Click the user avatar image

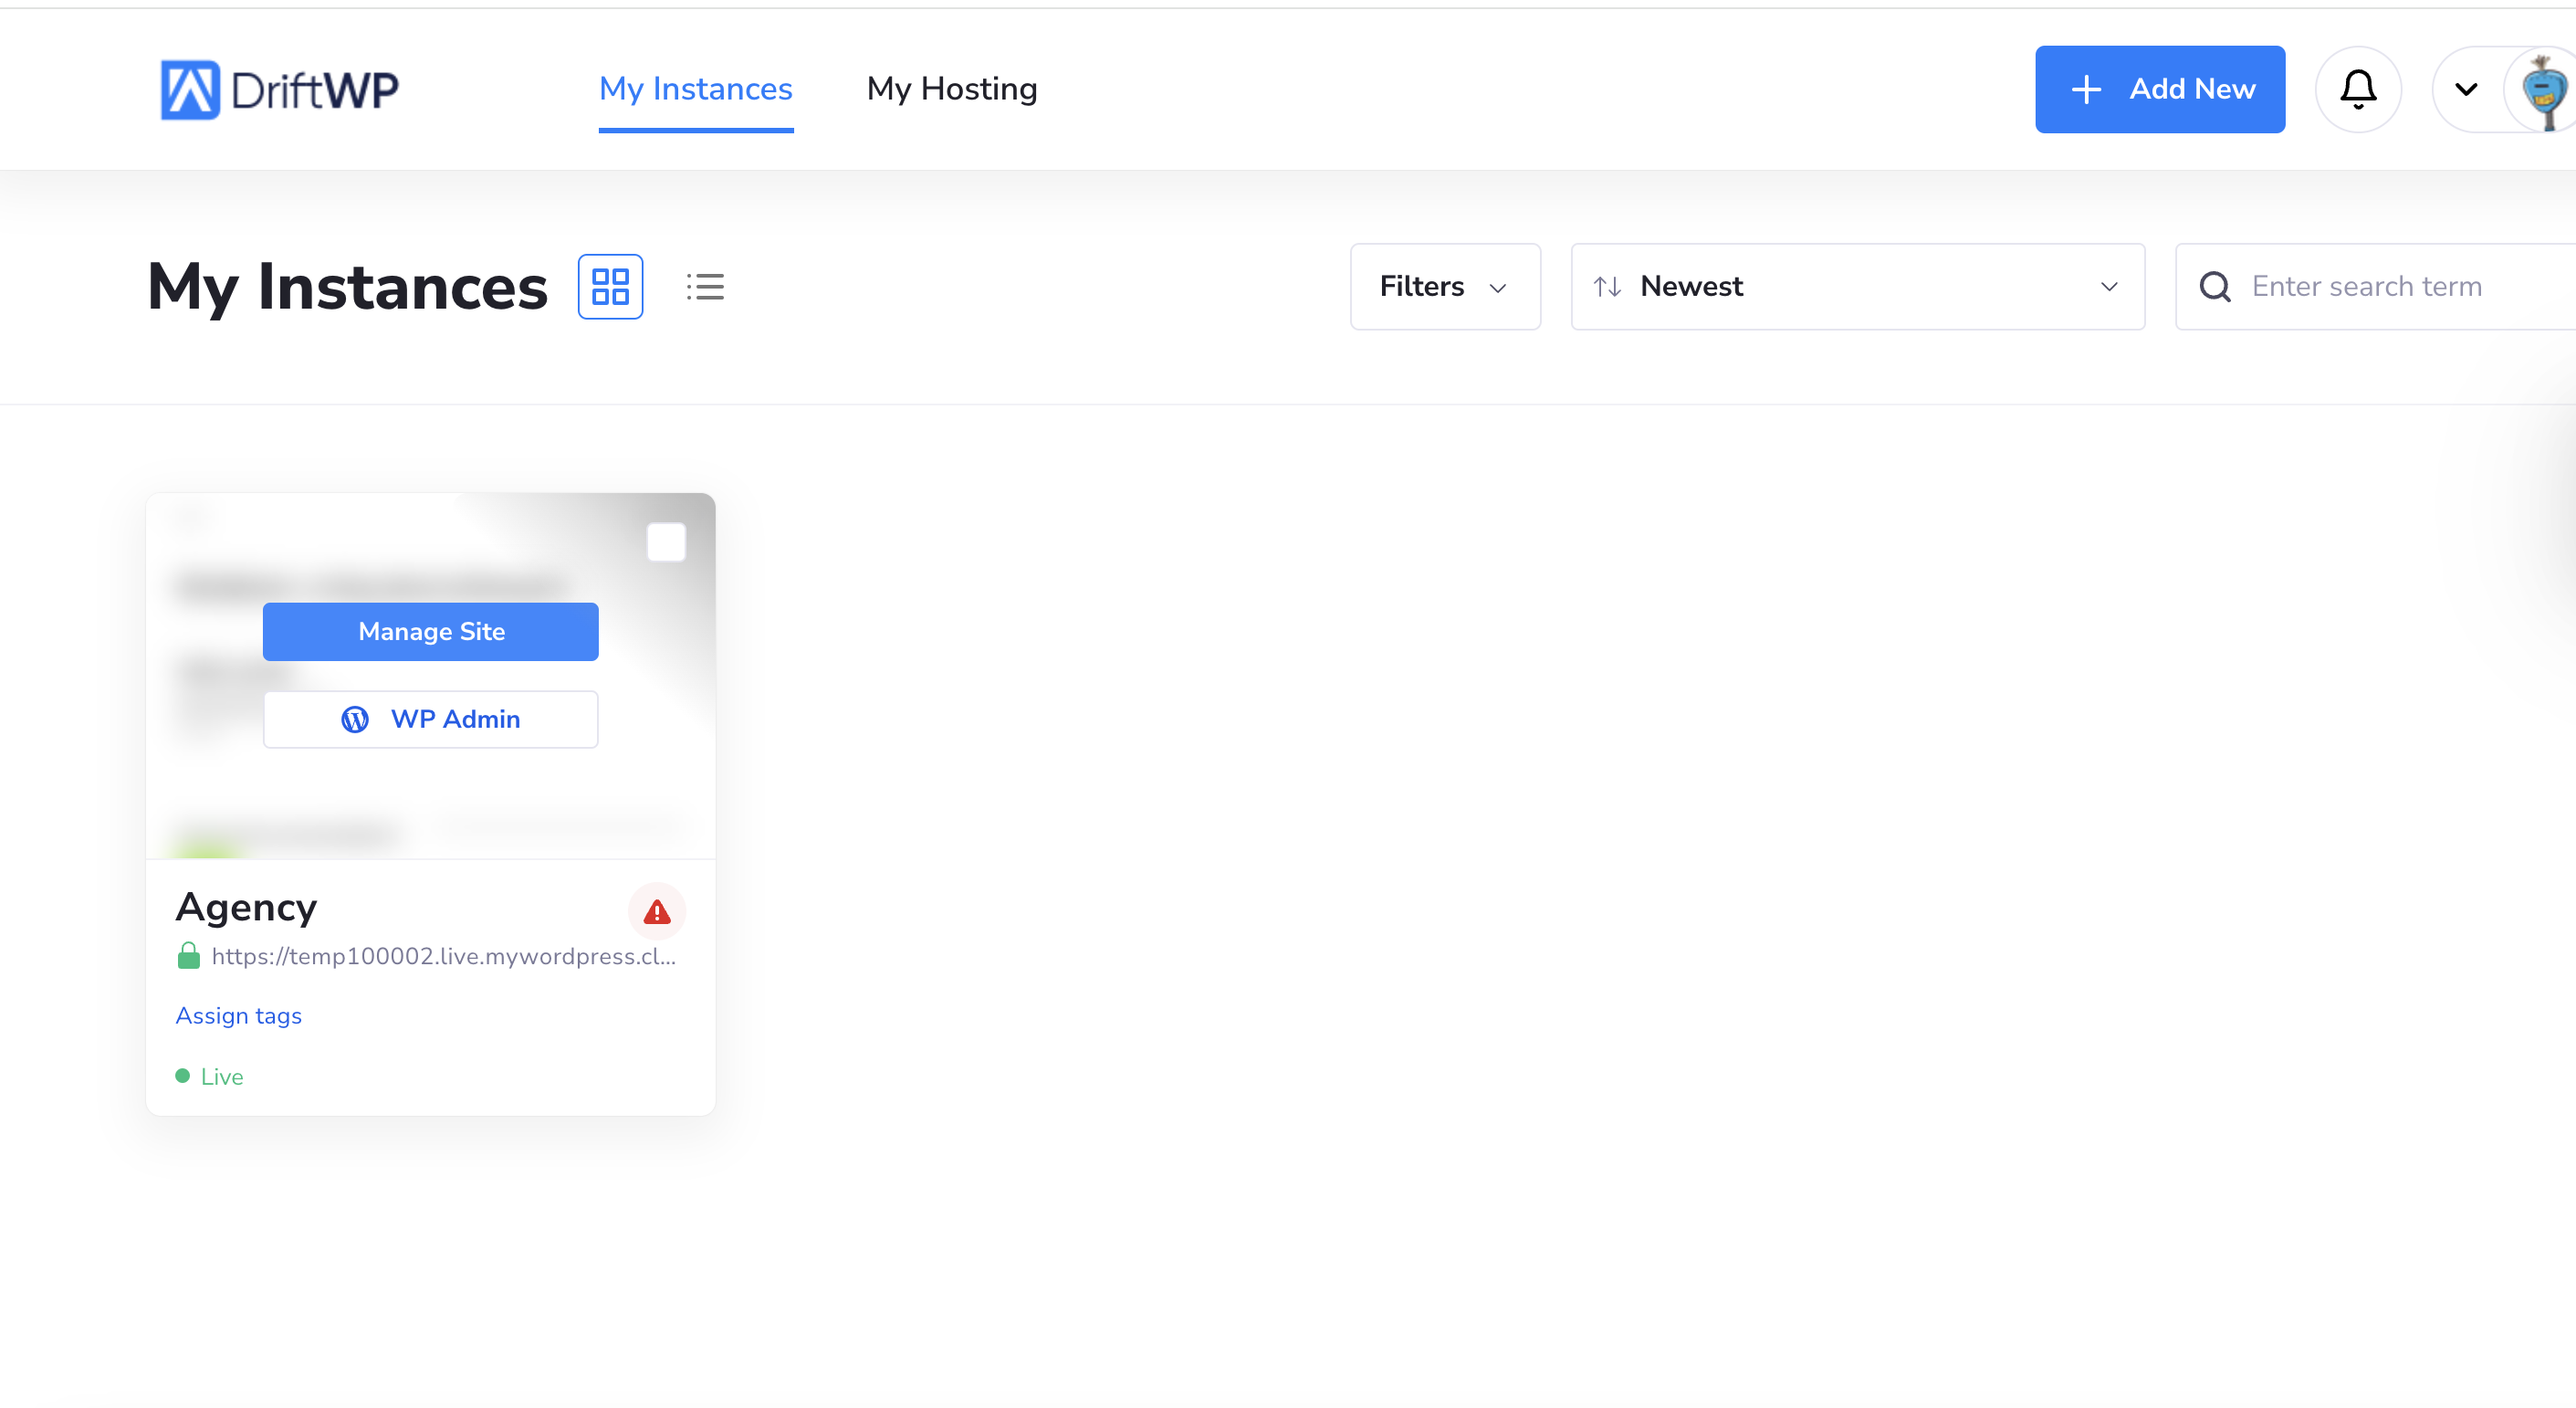click(x=2542, y=90)
